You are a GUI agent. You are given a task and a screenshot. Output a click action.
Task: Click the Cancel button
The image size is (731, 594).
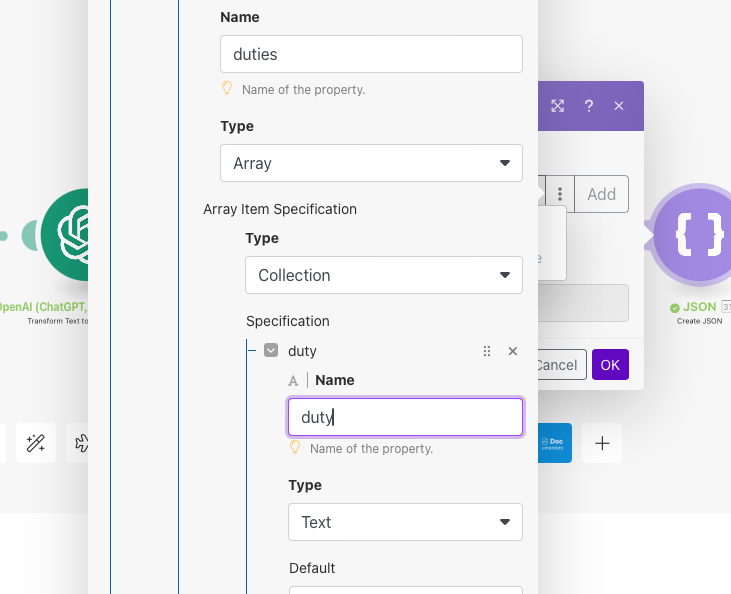click(557, 365)
